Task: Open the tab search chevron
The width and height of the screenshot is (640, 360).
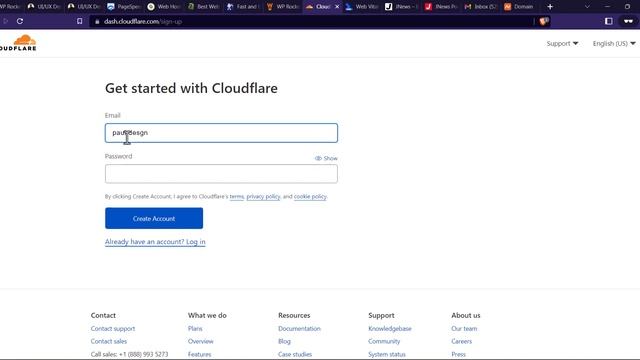Action: coord(587,7)
